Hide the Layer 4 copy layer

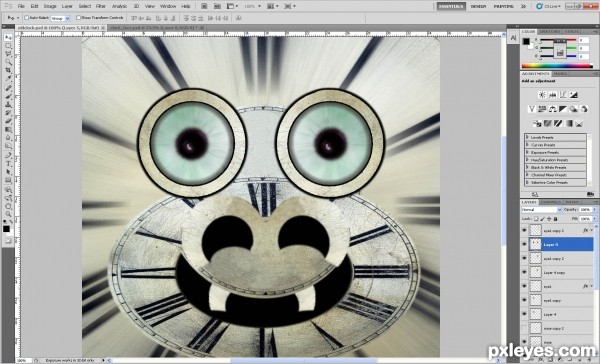524,272
